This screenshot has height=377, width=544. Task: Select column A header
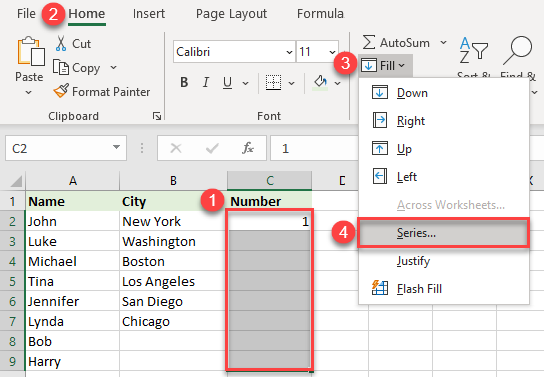point(73,181)
